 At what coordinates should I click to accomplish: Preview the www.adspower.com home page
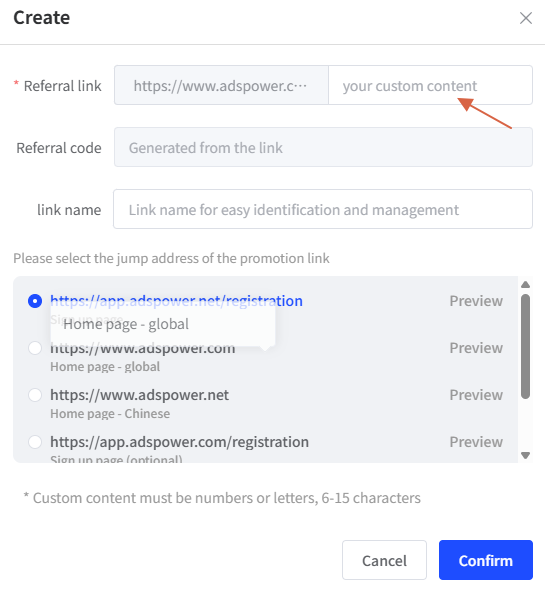tap(476, 348)
